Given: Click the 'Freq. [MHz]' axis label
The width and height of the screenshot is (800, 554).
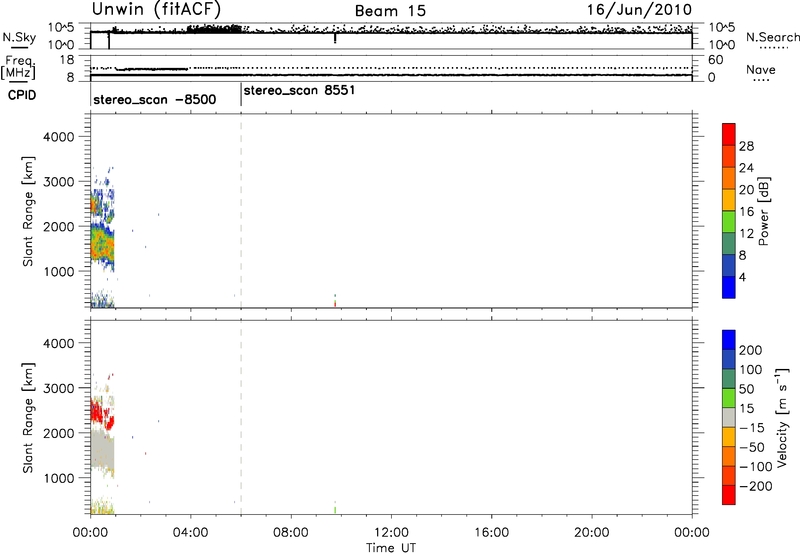Looking at the screenshot, I should tap(18, 68).
